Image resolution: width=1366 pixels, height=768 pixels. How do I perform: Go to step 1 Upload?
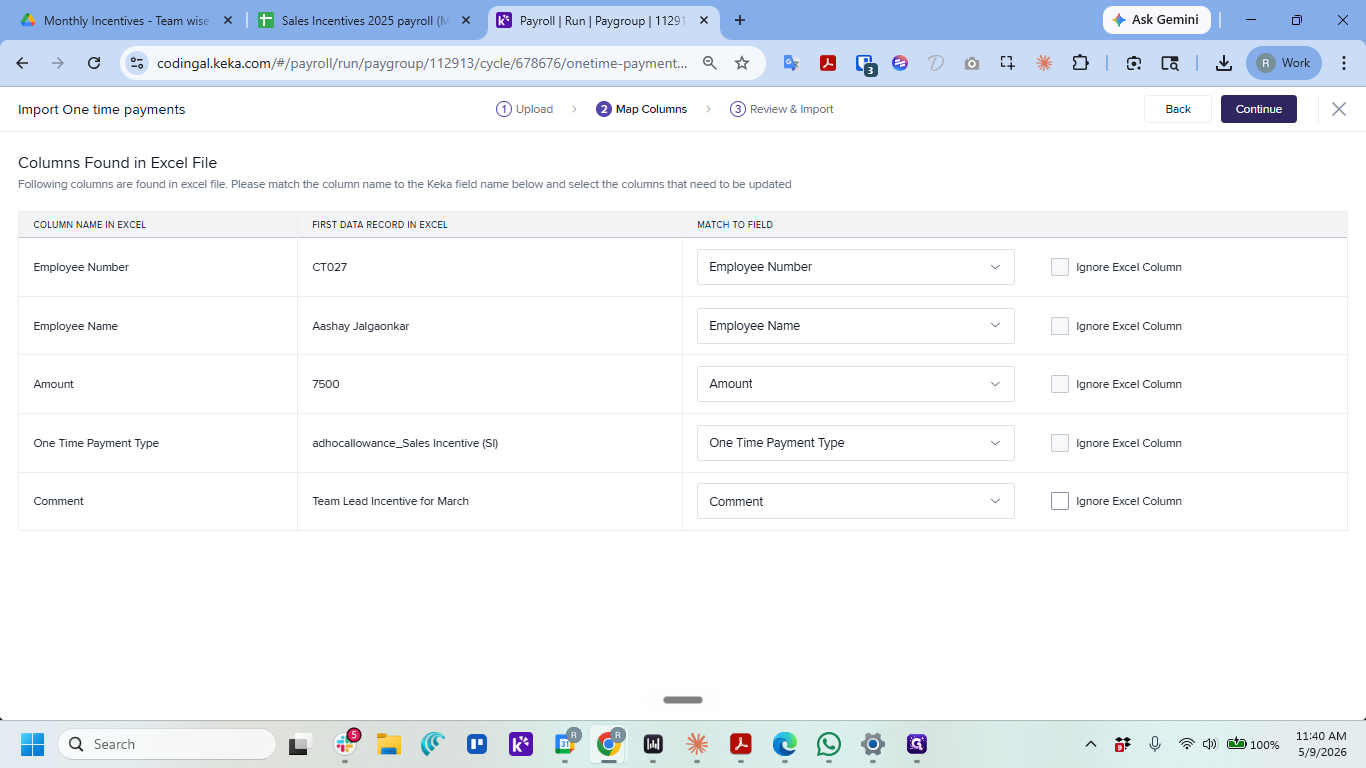pos(524,109)
